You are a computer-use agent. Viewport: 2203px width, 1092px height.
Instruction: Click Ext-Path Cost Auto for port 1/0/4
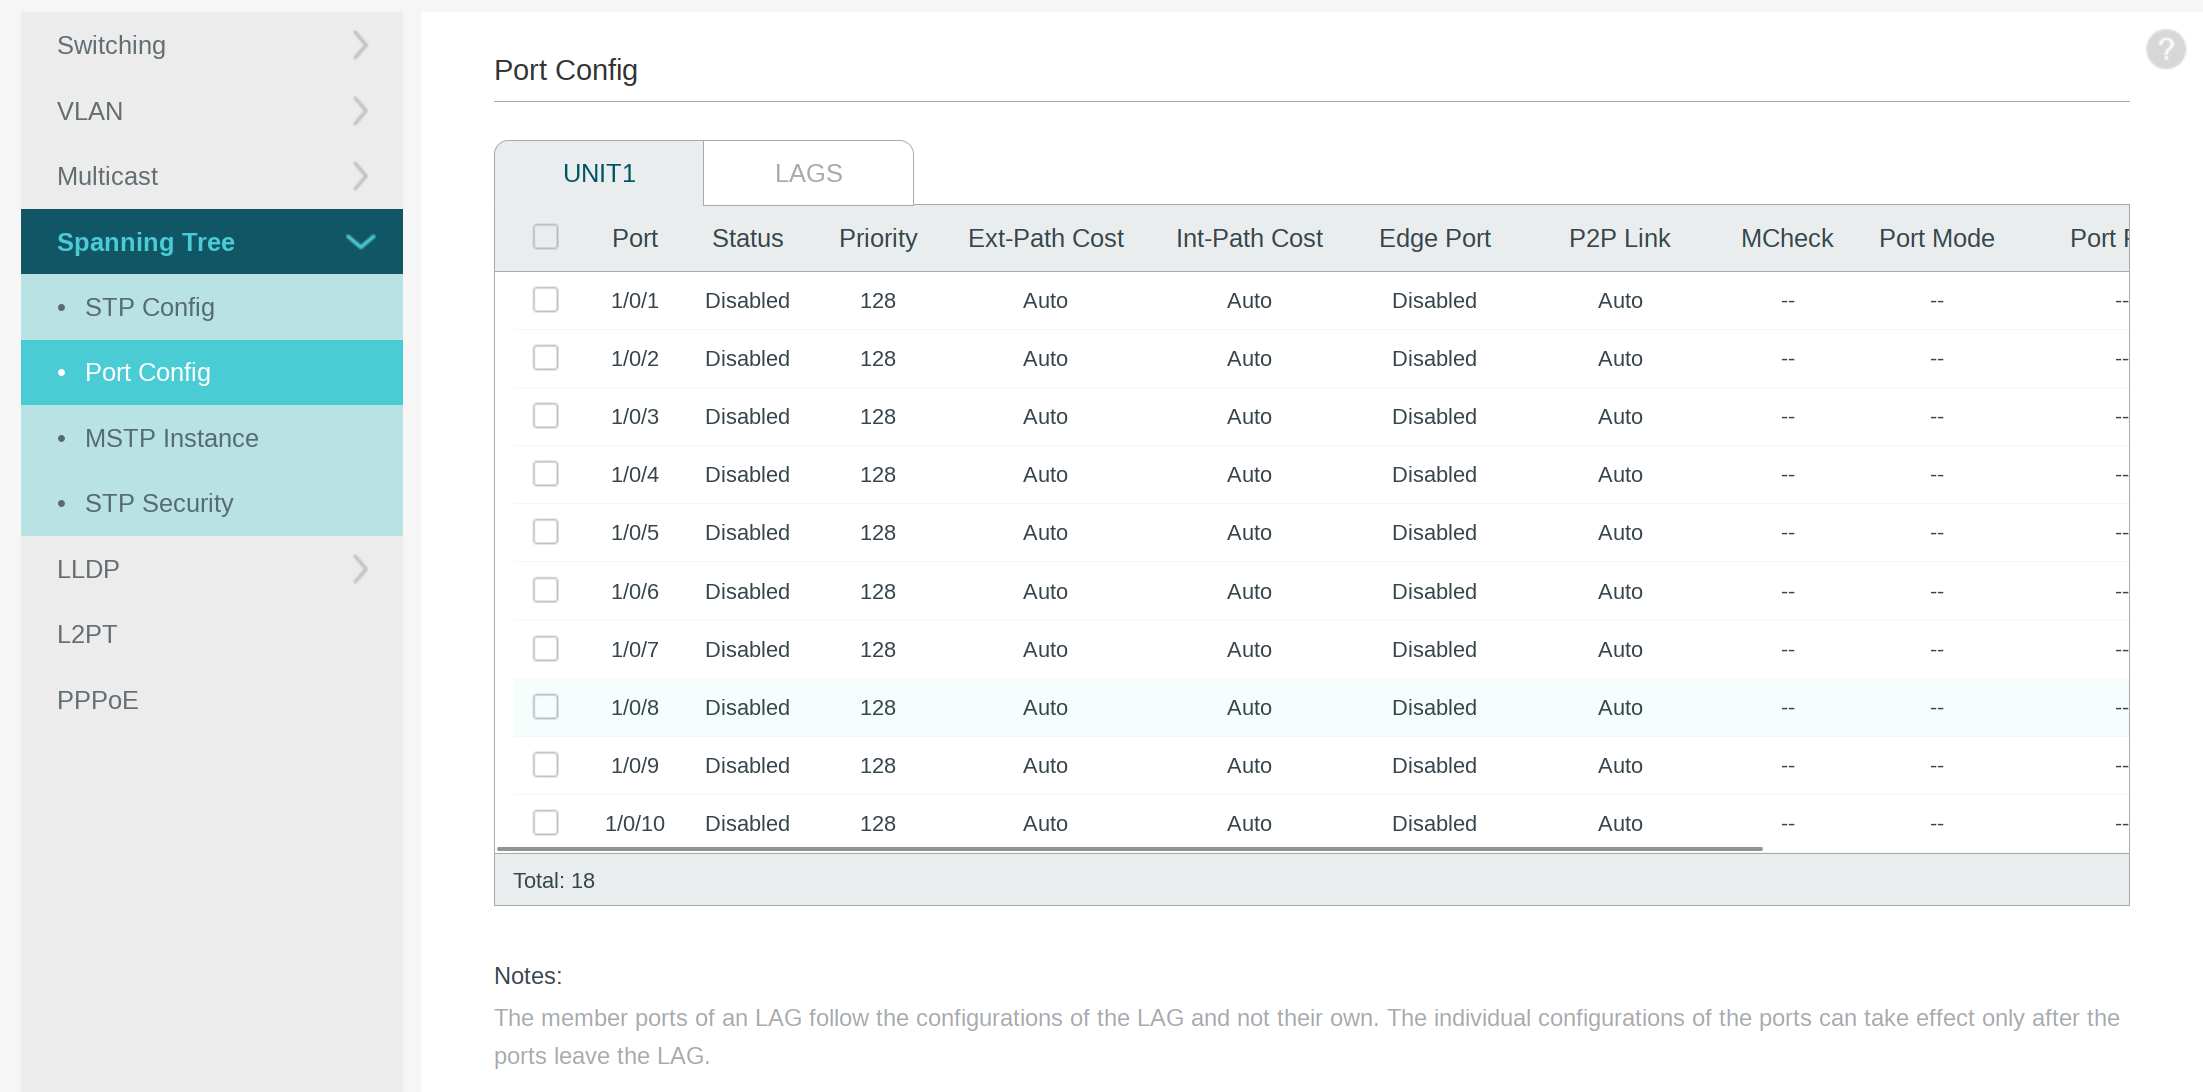1045,474
